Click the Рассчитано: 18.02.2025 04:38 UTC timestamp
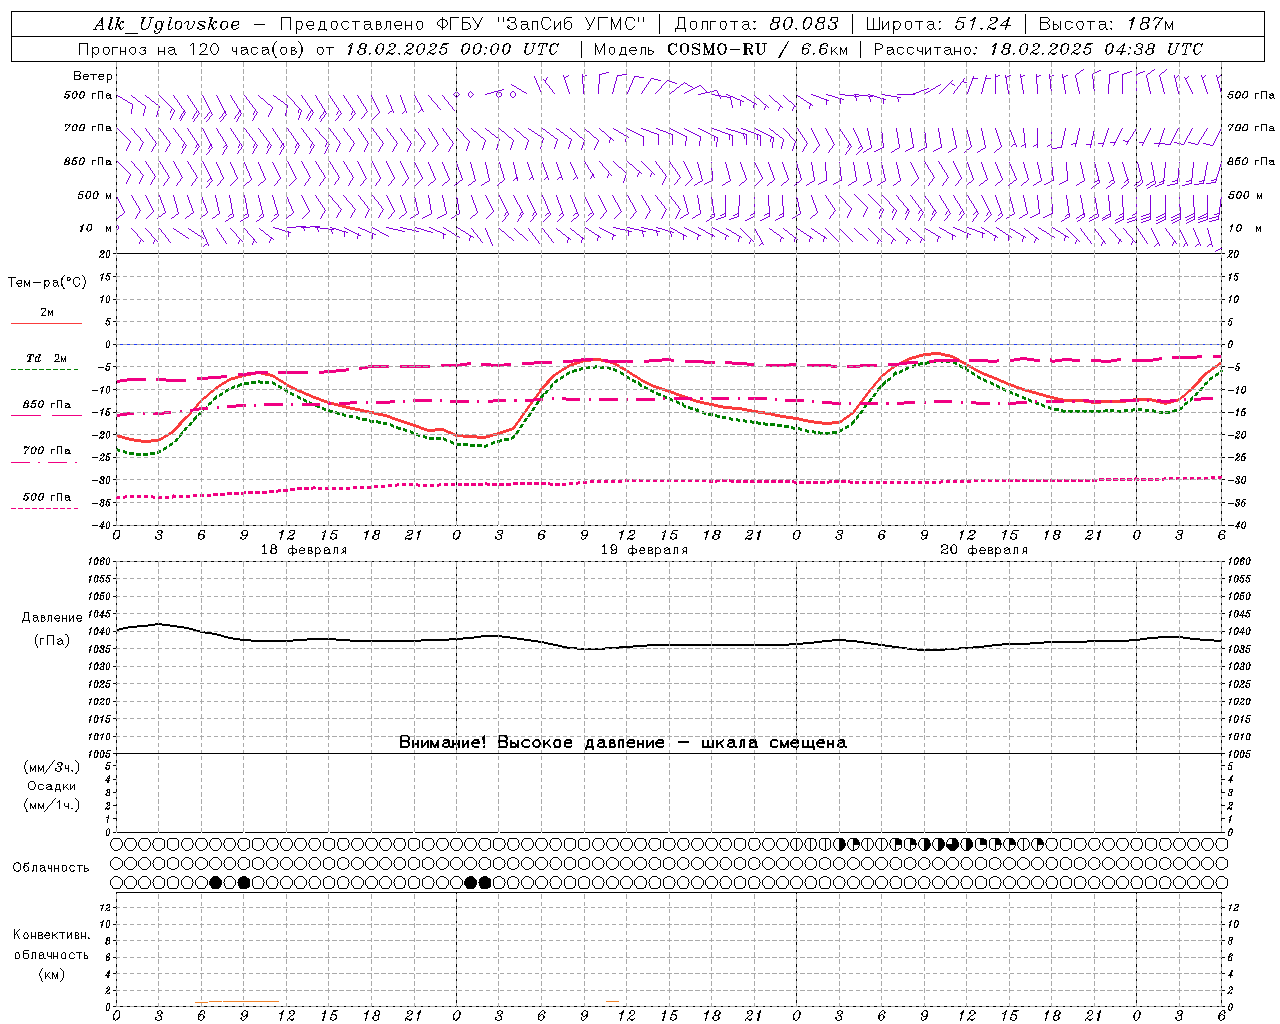 pyautogui.click(x=1038, y=49)
